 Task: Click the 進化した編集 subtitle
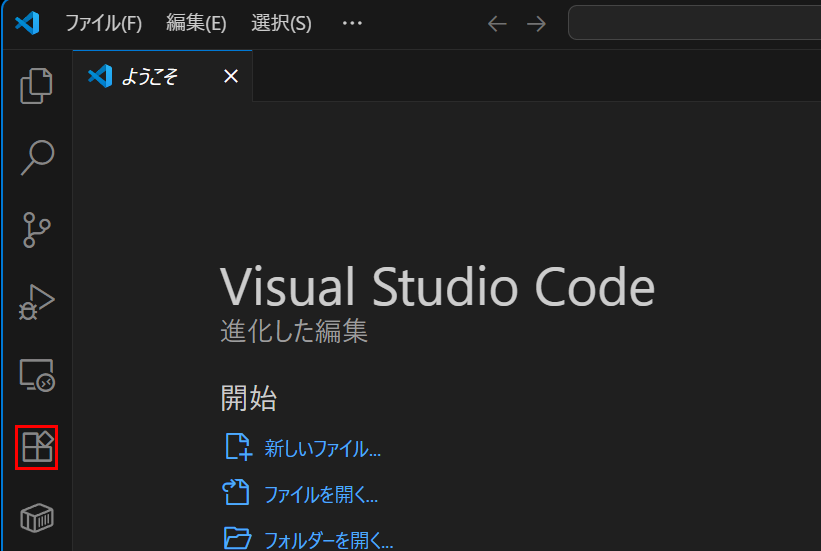(294, 331)
